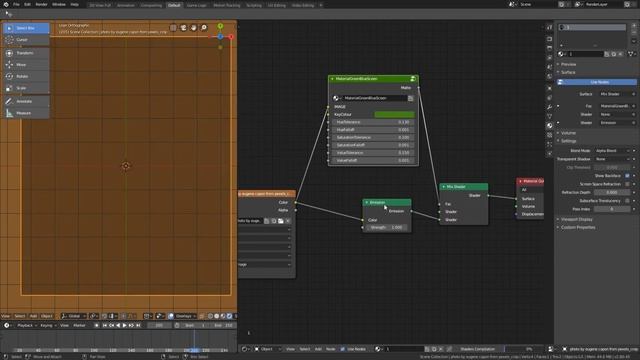Screen dimensions: 640x360
Task: Click the node group icon on MaterialGreenBlueScreen header
Action: 413,79
